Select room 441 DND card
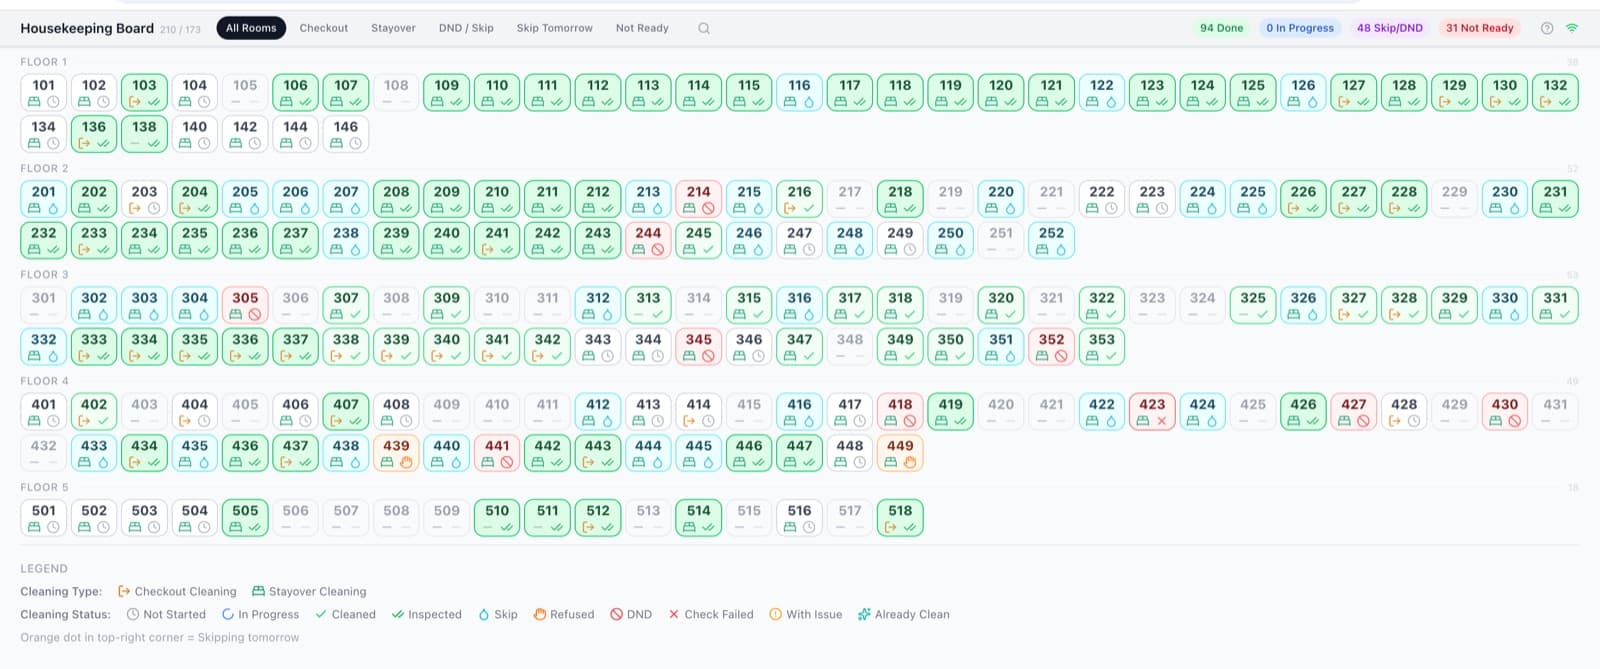1600x669 pixels. 497,454
